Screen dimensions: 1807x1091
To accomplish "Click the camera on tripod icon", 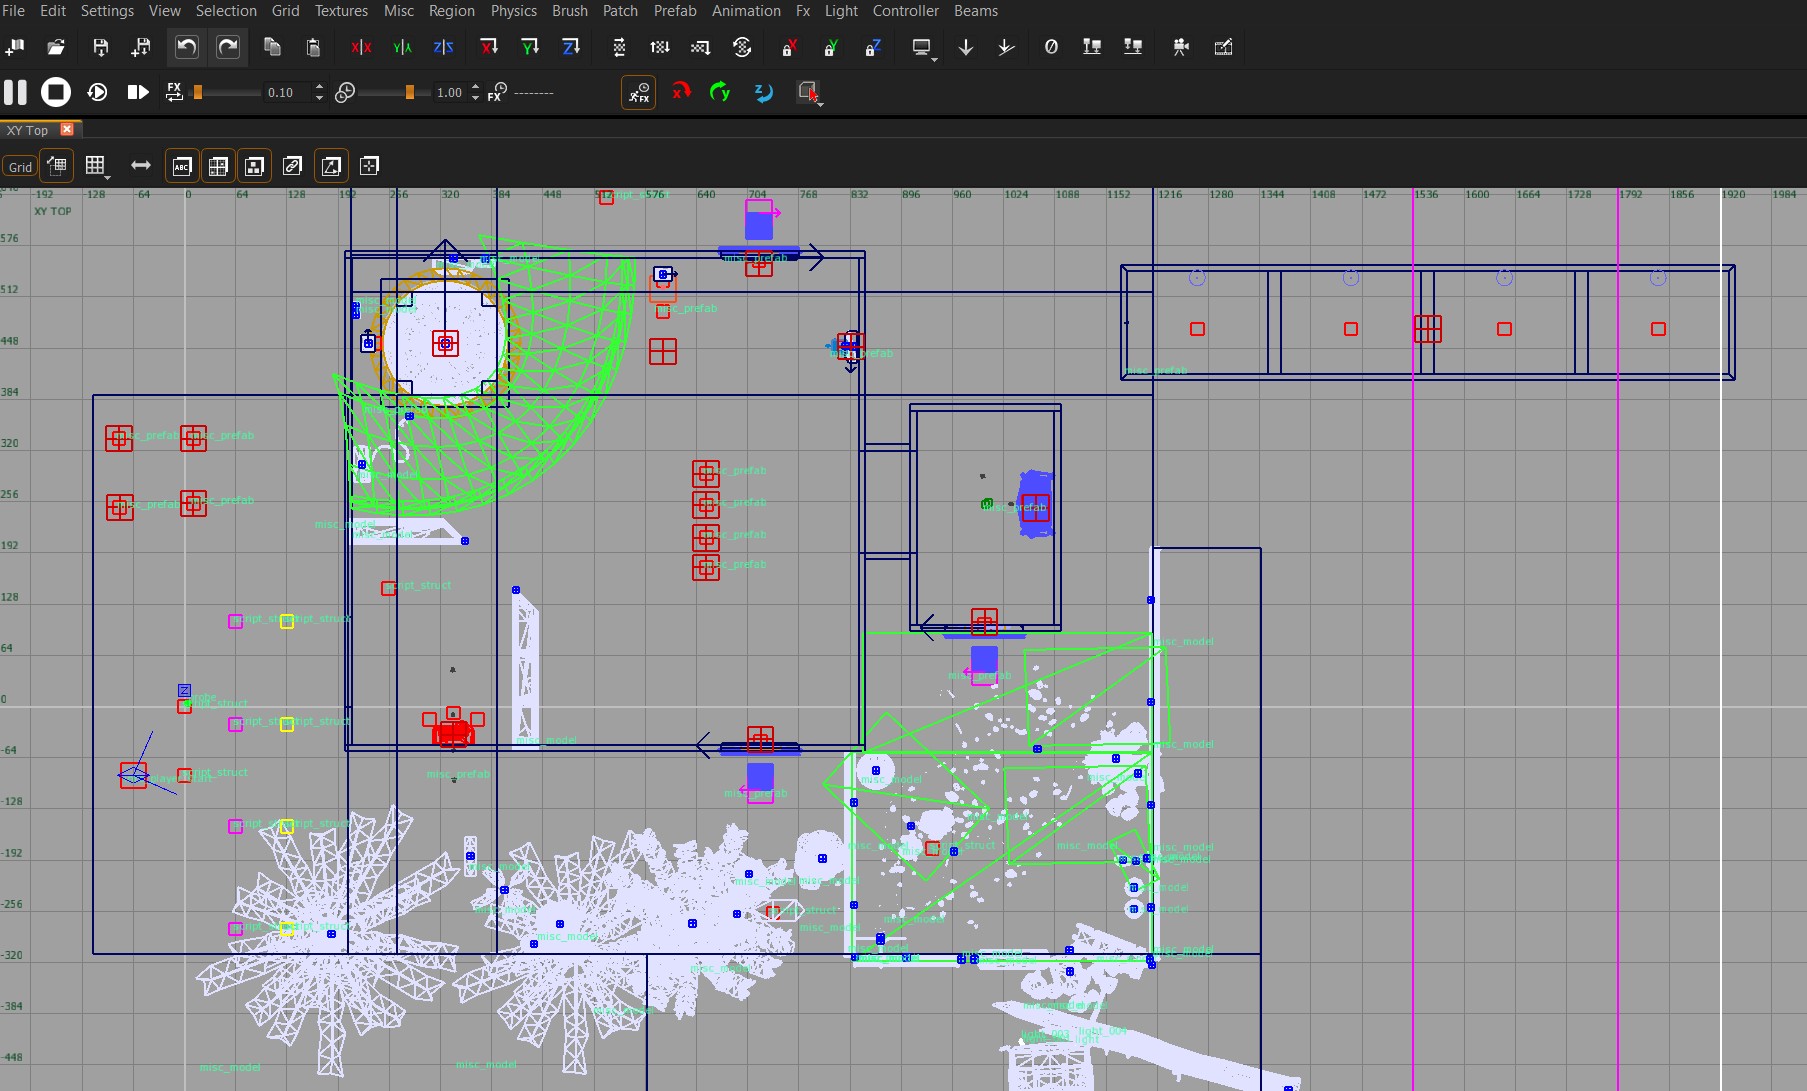I will [1181, 47].
